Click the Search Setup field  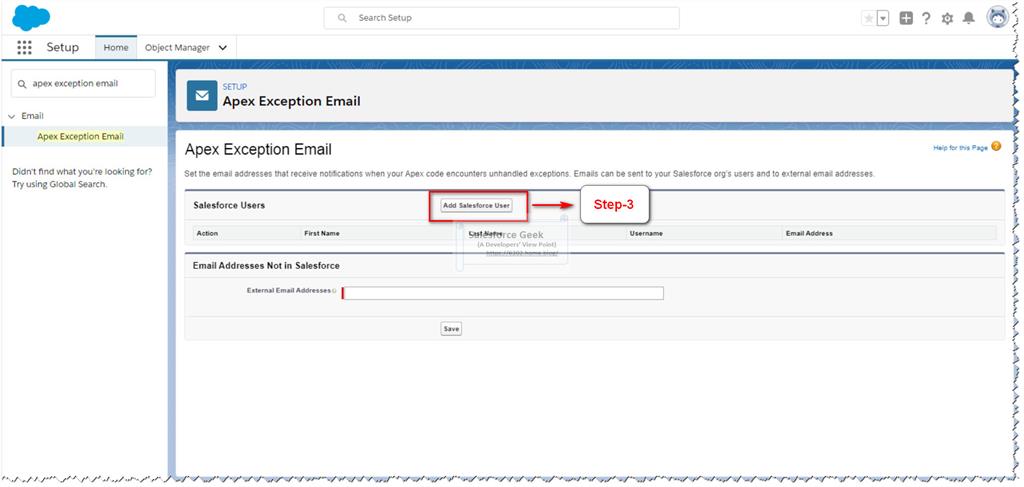point(502,18)
